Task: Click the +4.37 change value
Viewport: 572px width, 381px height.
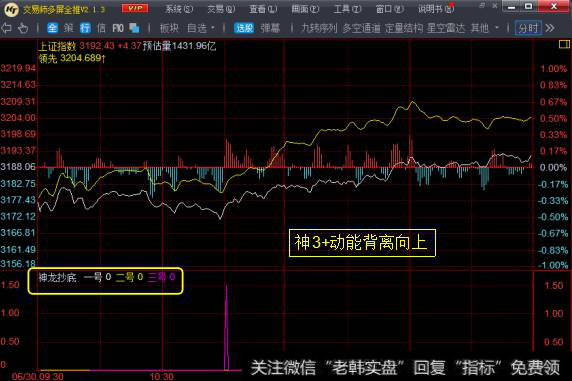Action: point(129,46)
